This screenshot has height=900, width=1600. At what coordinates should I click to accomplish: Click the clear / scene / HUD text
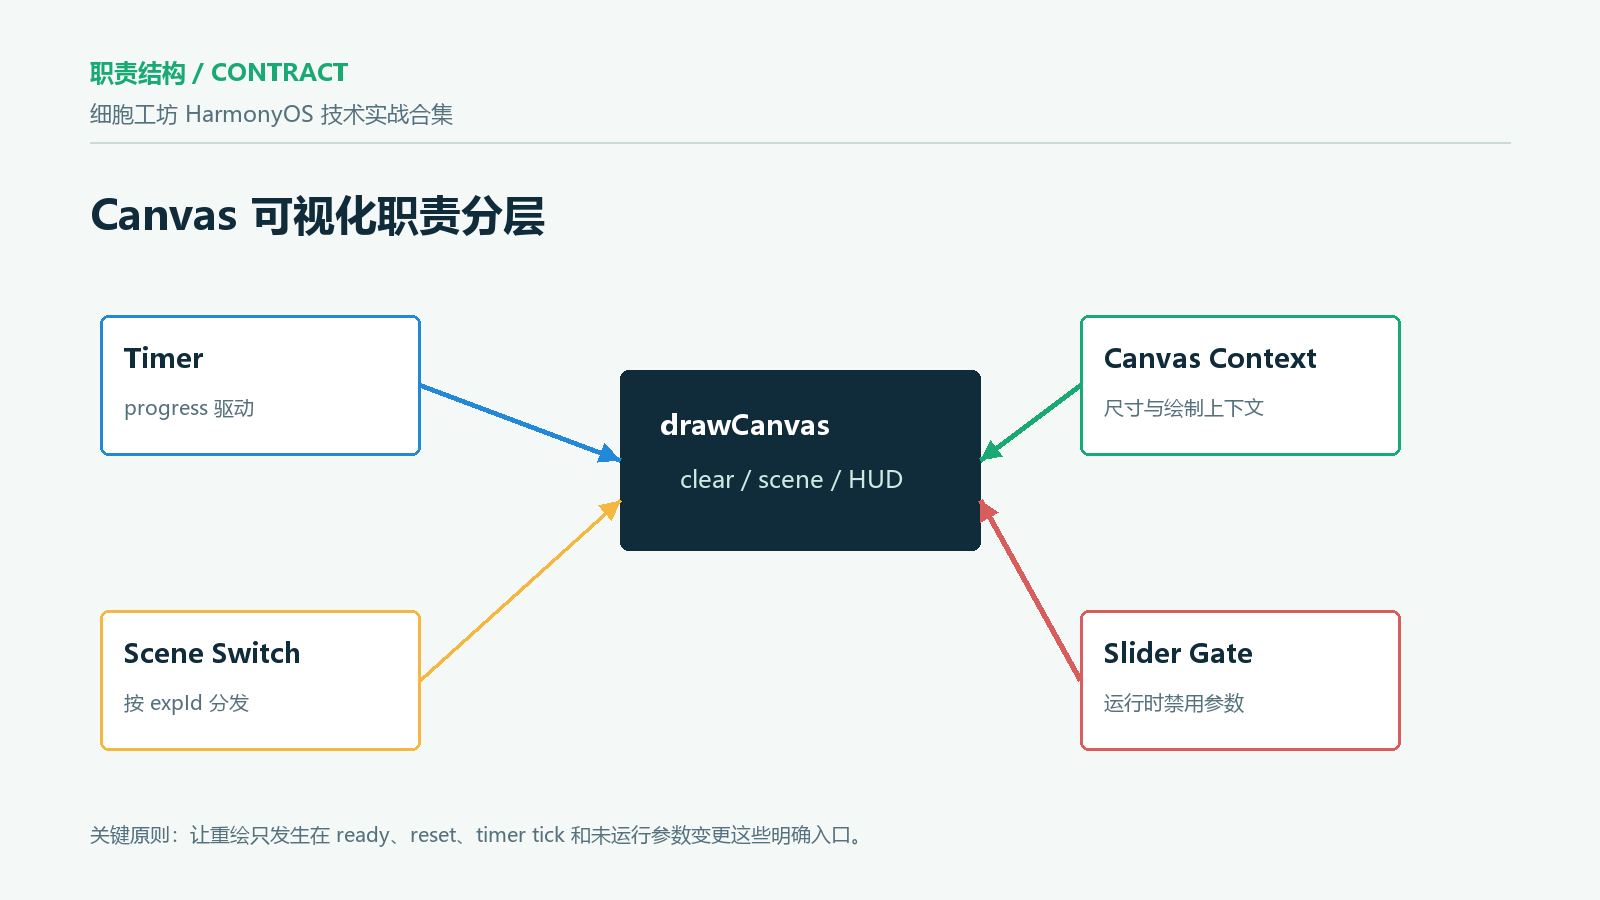click(x=791, y=480)
